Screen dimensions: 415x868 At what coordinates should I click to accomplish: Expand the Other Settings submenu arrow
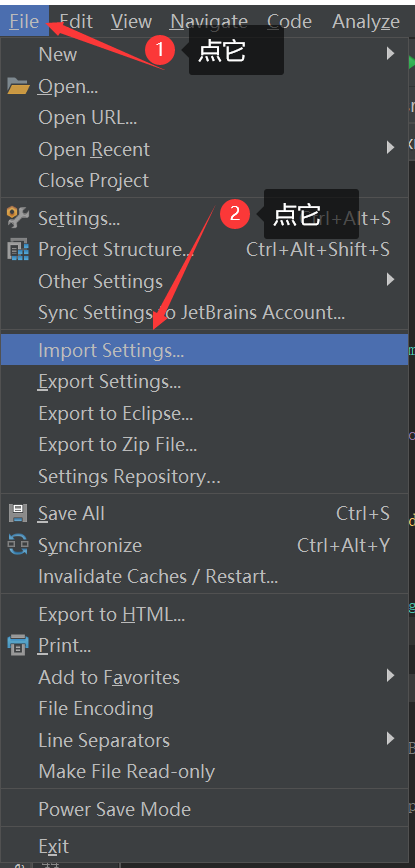[x=391, y=280]
